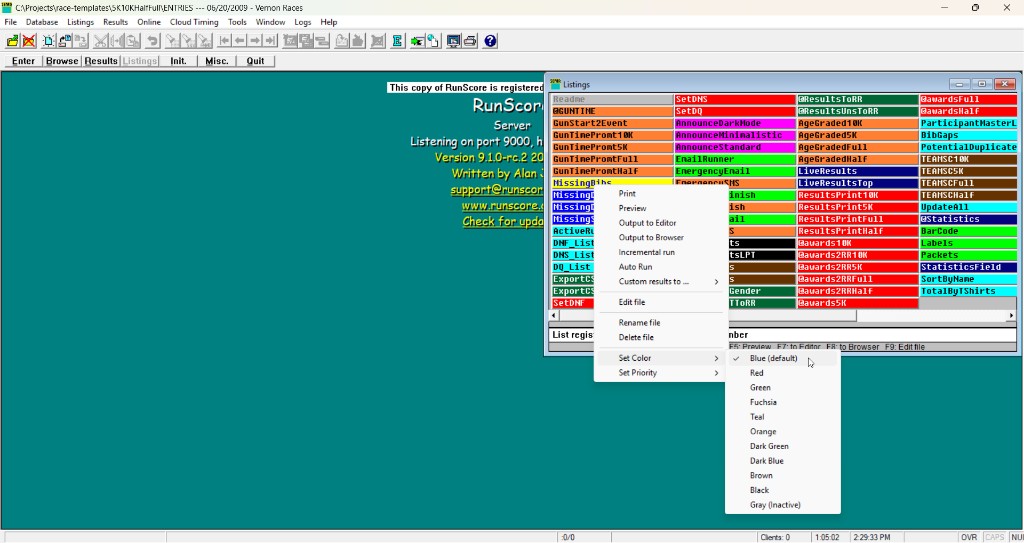
Task: Click the new record sparkle icon
Action: click(x=49, y=41)
